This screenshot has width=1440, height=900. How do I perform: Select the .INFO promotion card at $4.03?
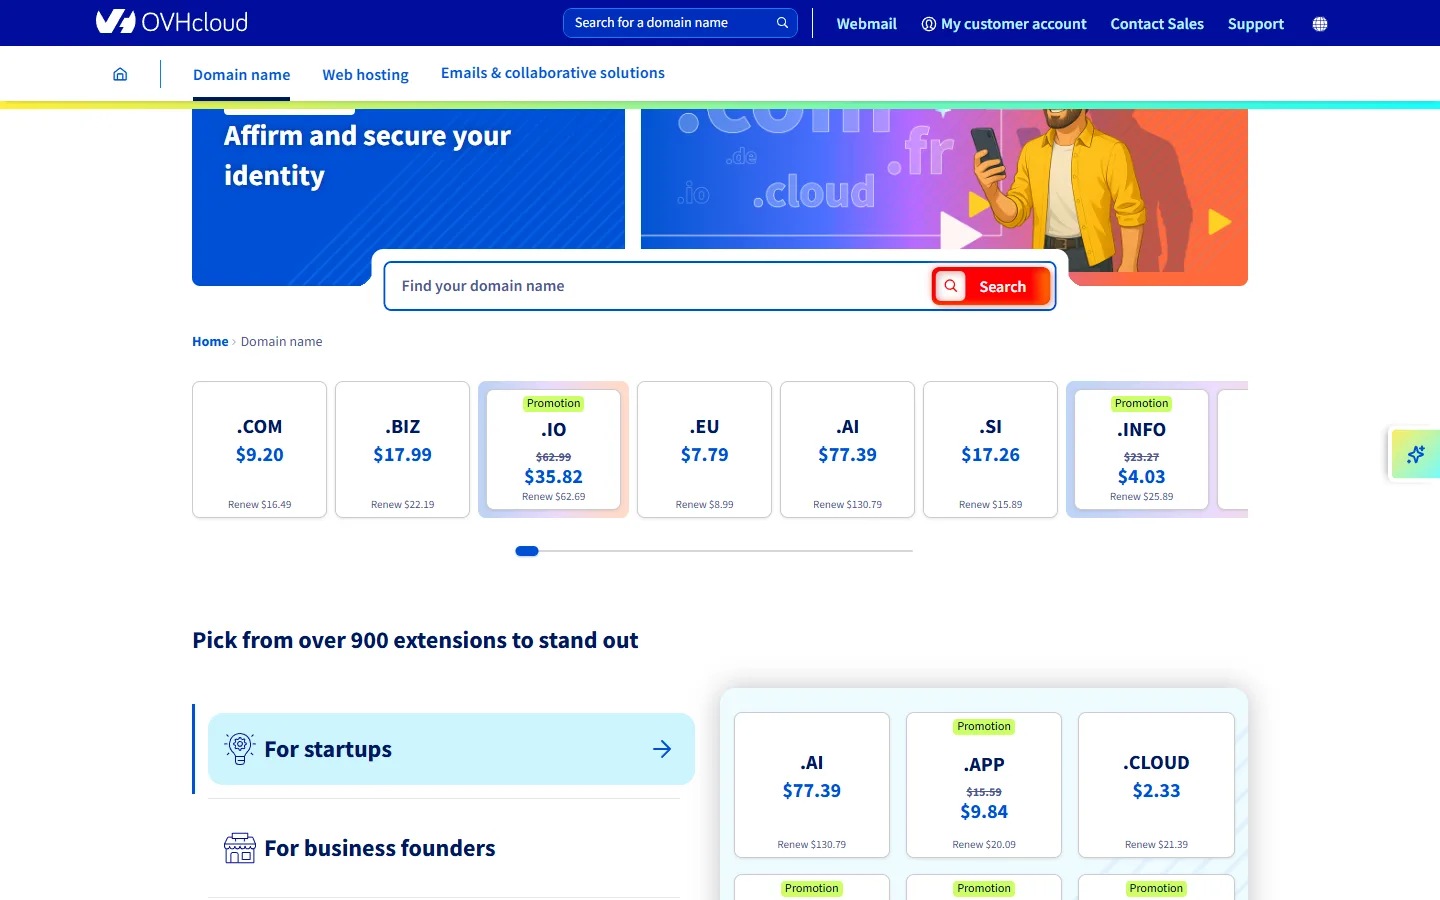[x=1142, y=449]
